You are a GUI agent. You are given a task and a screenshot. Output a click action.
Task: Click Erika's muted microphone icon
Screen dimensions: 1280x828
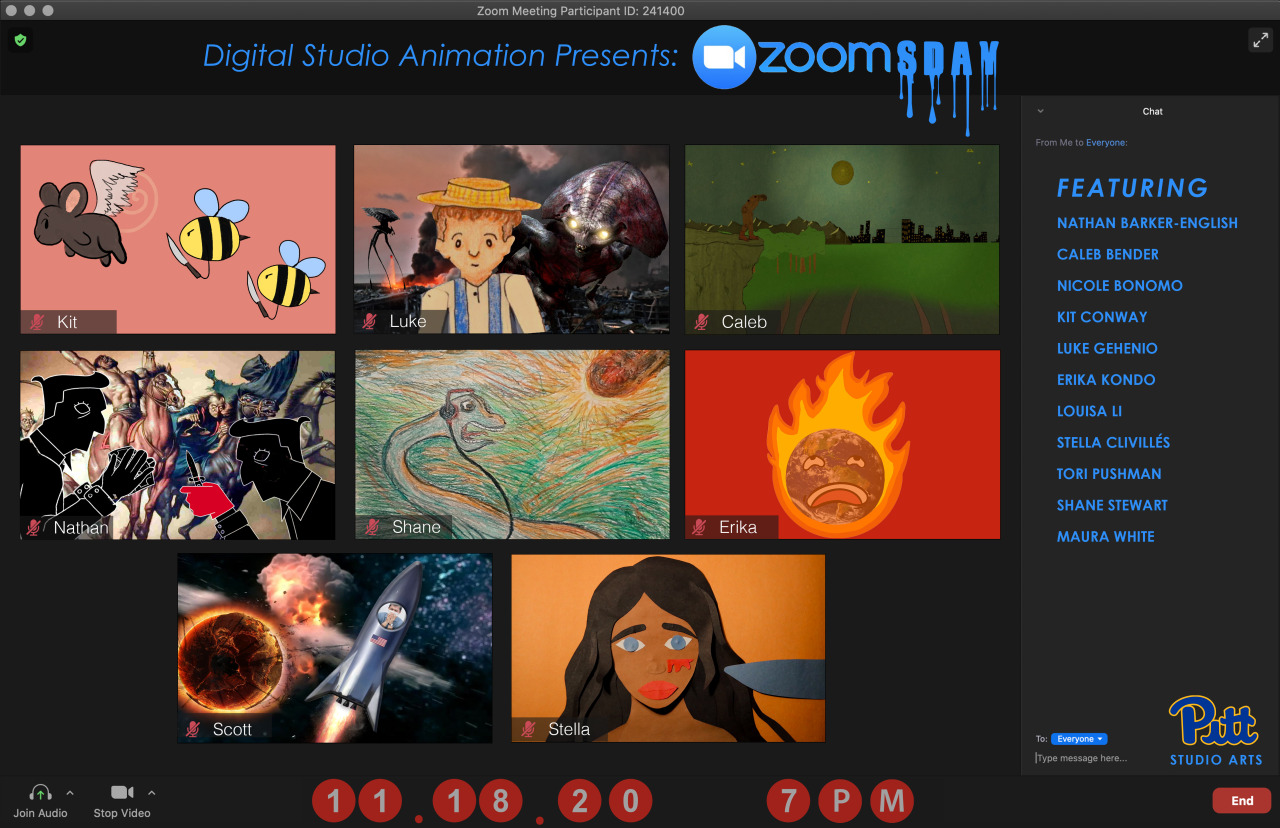pyautogui.click(x=700, y=527)
